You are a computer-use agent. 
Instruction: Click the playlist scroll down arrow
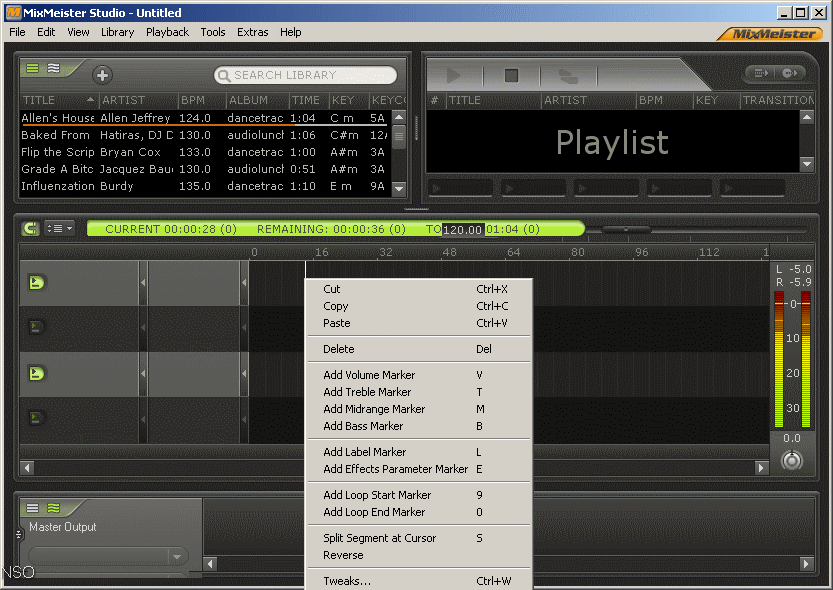coord(807,164)
